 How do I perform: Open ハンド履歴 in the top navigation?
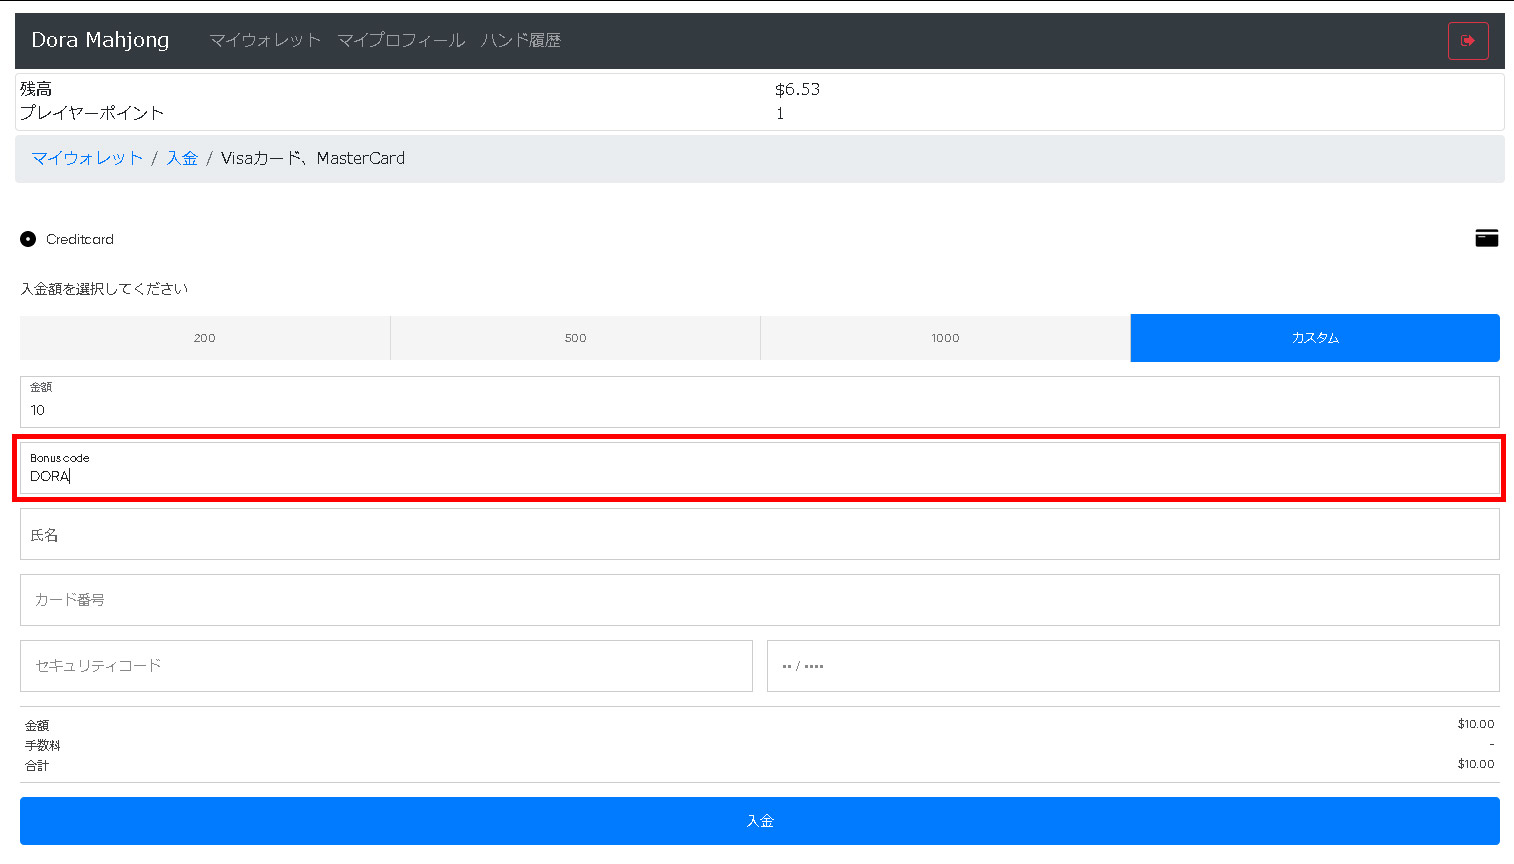[521, 40]
